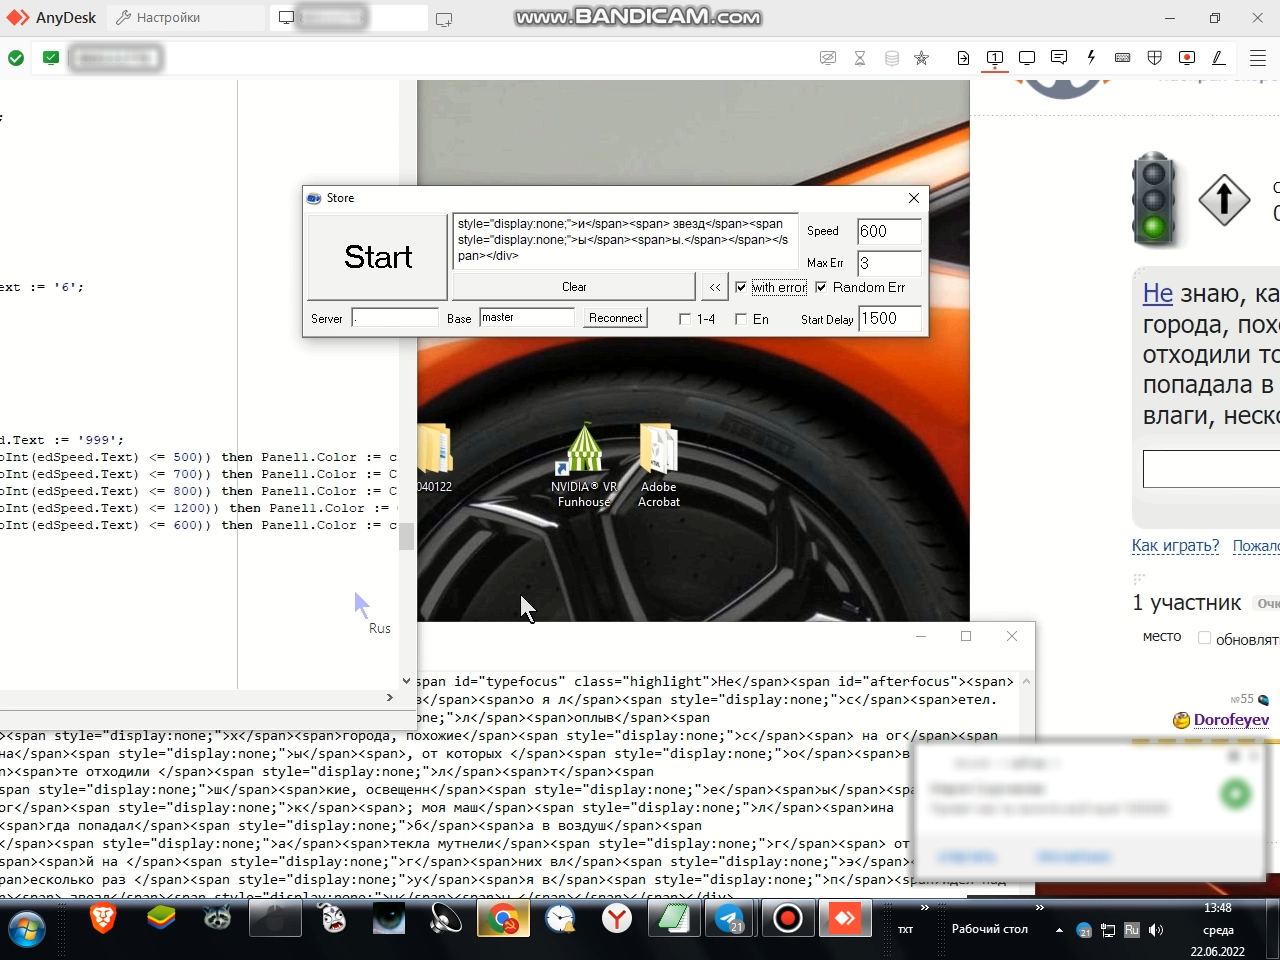Open Brave browser from the taskbar
This screenshot has width=1280, height=960.
[x=103, y=919]
